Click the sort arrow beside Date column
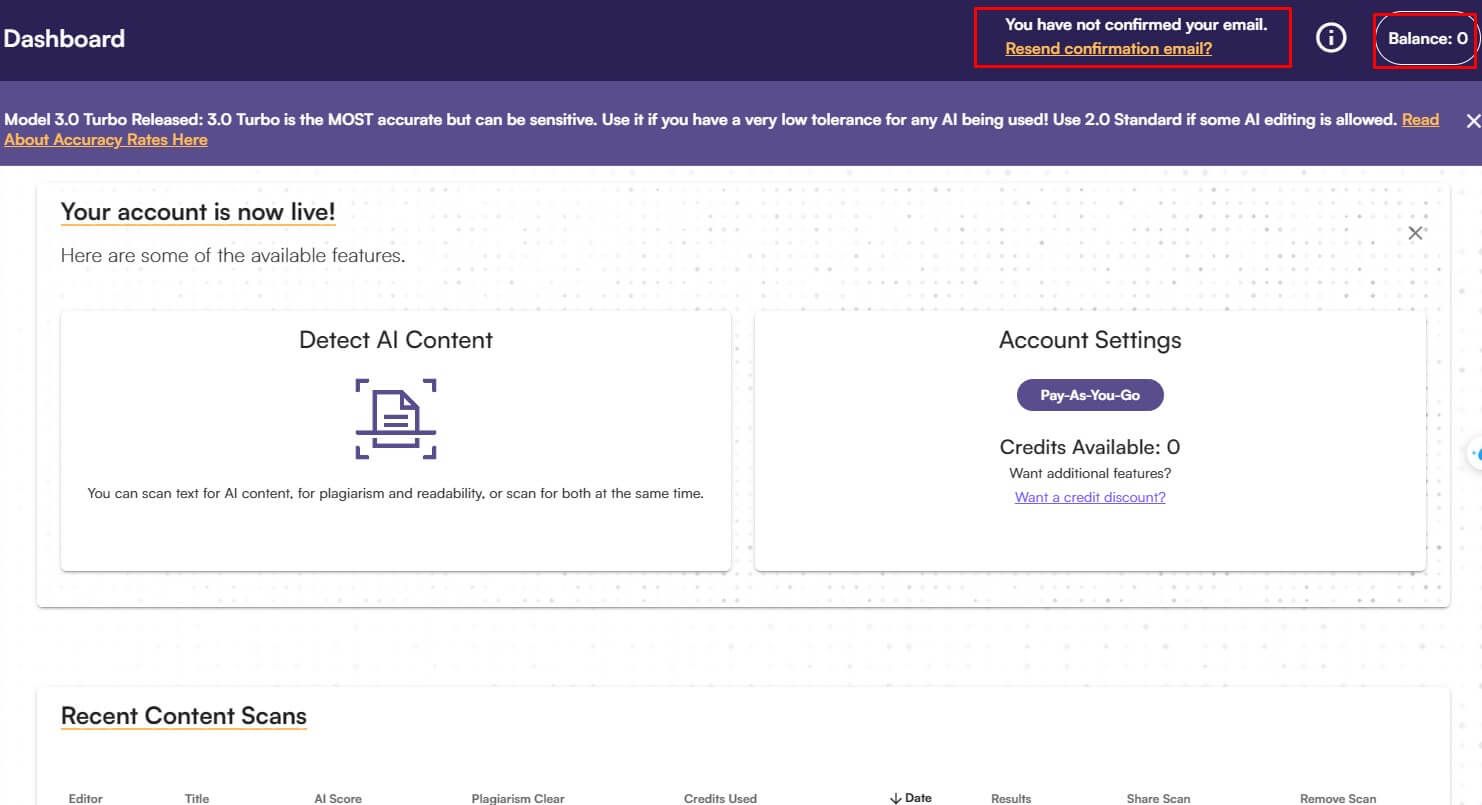The image size is (1482, 805). tap(895, 798)
